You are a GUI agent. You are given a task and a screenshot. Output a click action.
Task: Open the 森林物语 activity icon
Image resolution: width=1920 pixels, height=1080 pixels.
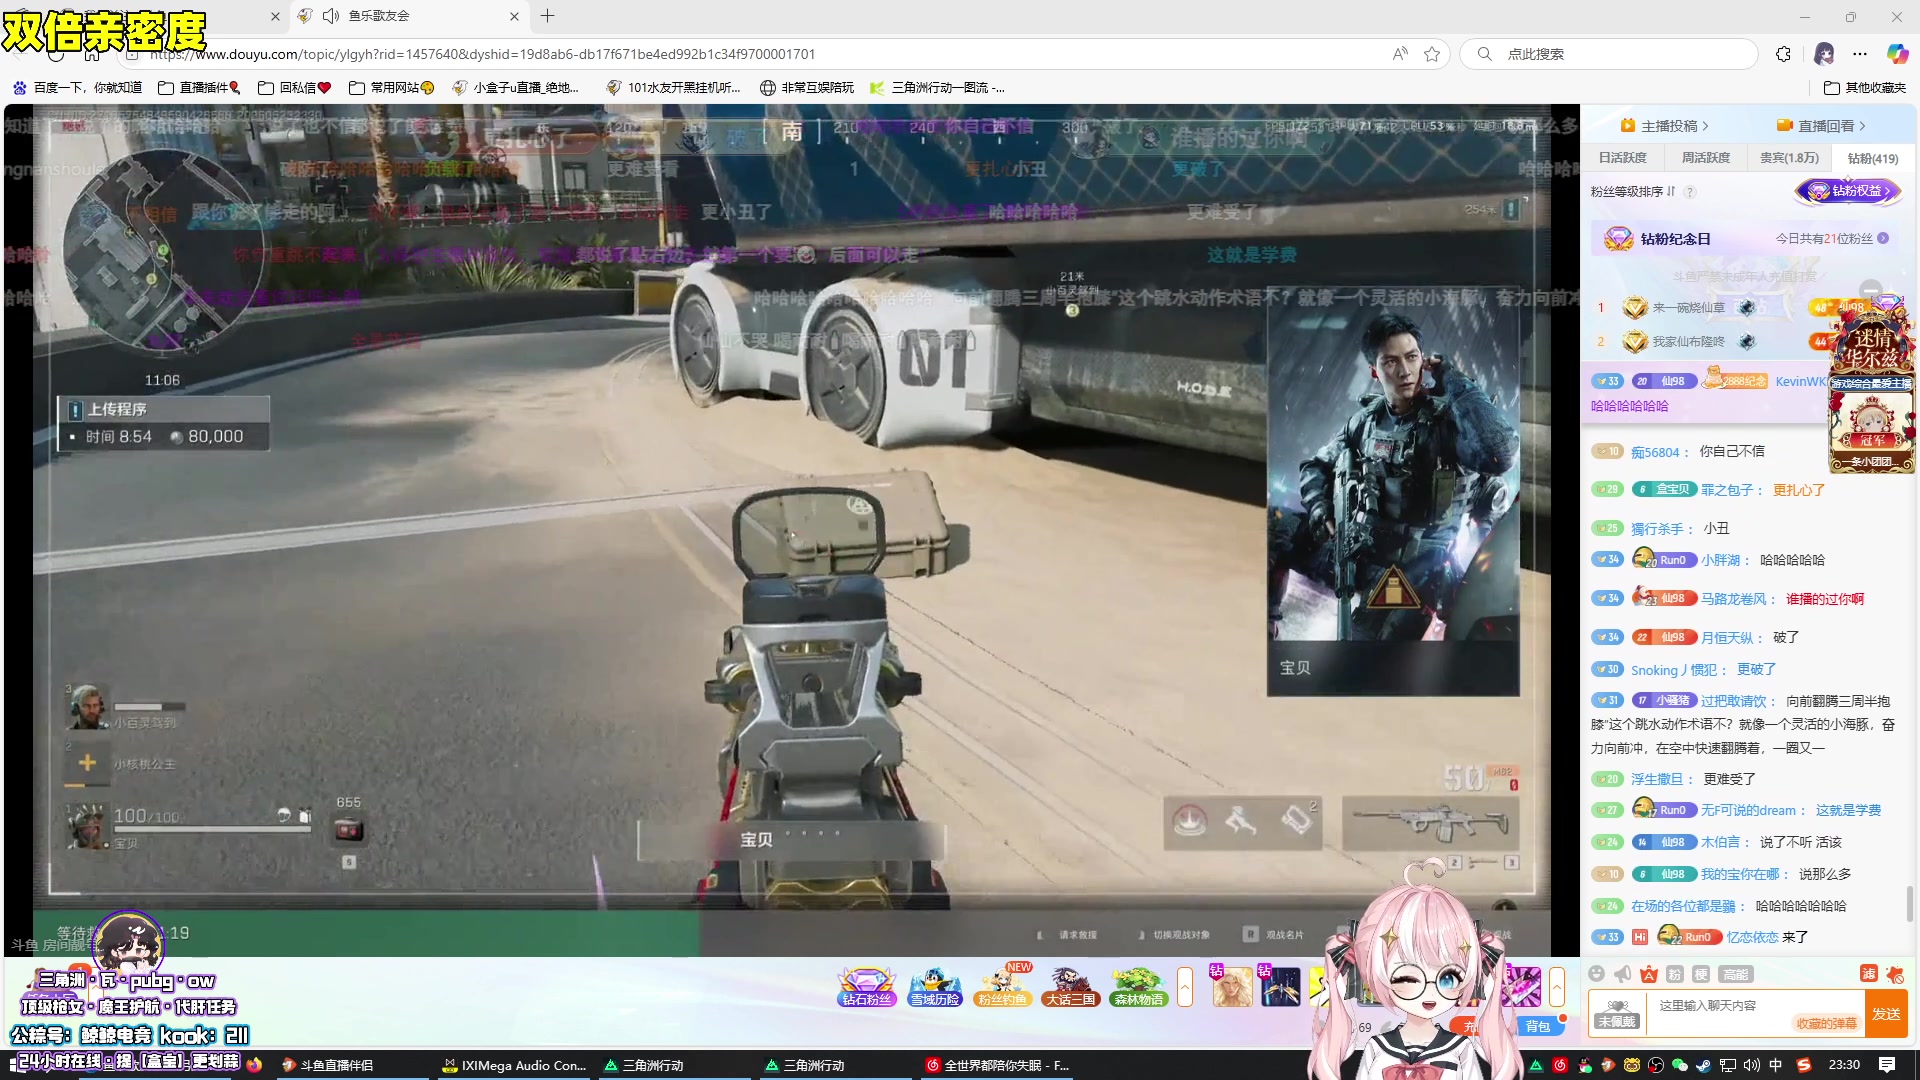coord(1138,987)
